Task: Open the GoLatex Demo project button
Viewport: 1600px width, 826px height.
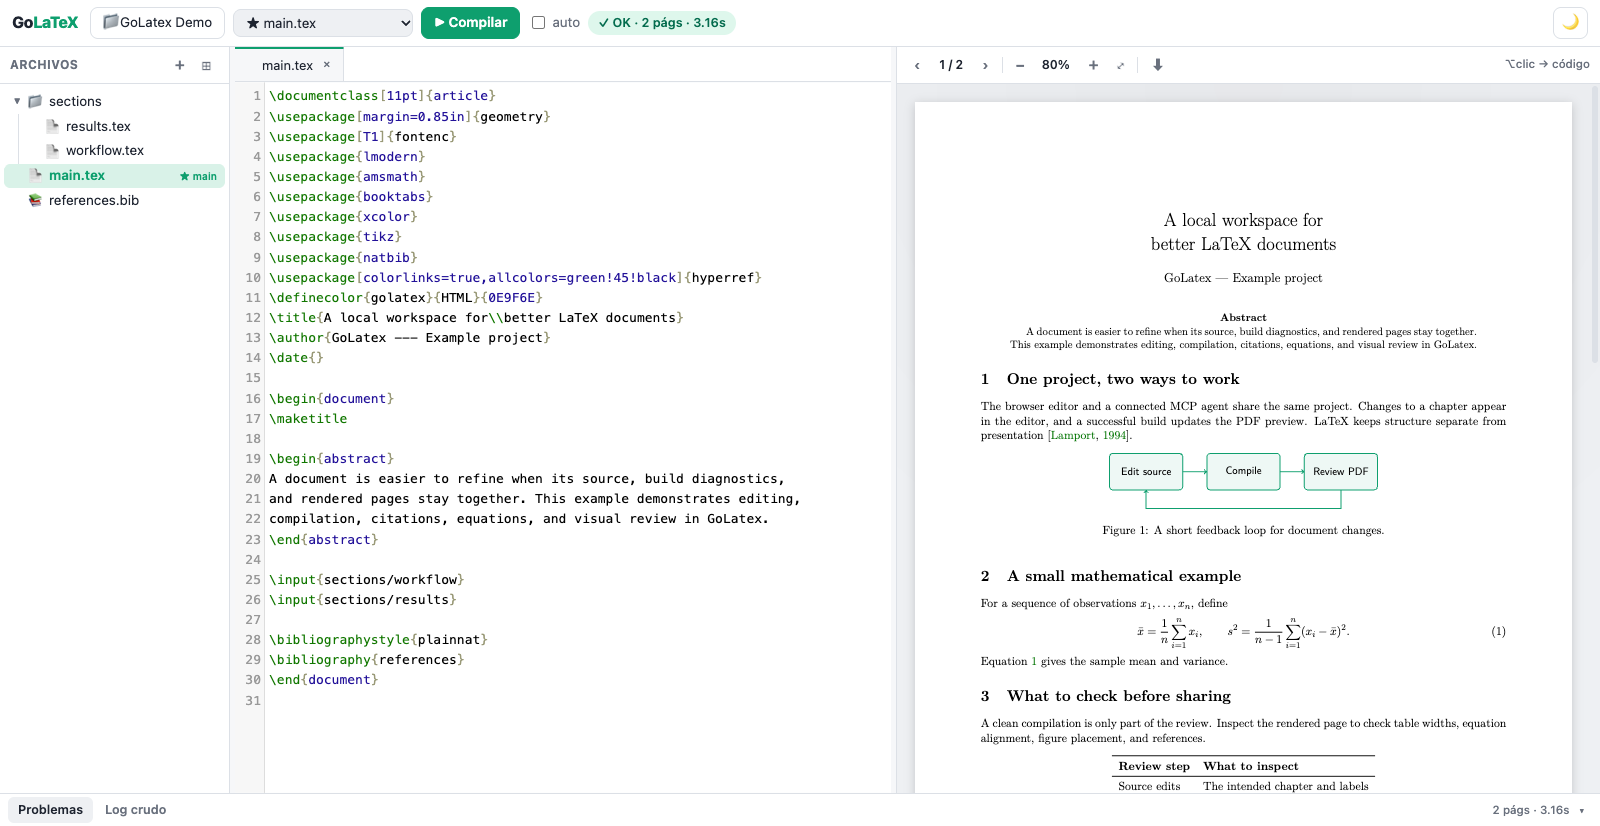Action: [157, 23]
